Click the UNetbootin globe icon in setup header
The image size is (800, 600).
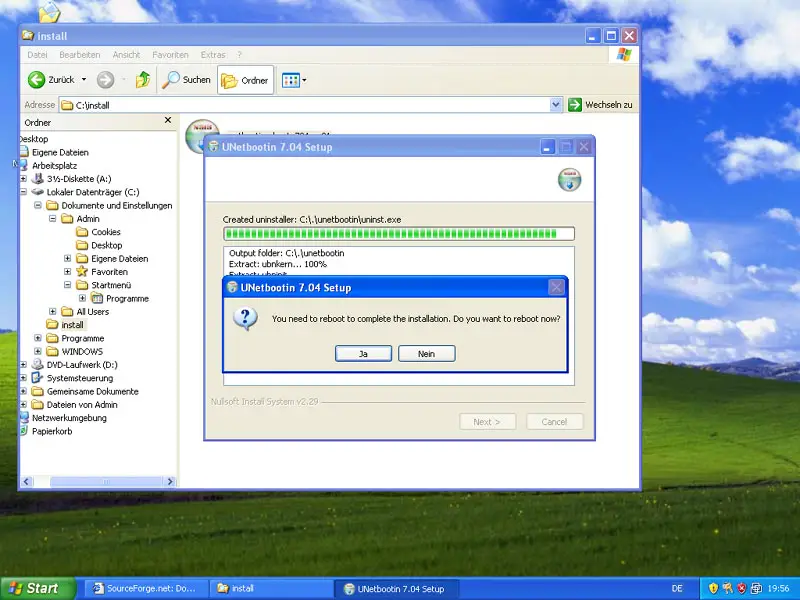[569, 180]
